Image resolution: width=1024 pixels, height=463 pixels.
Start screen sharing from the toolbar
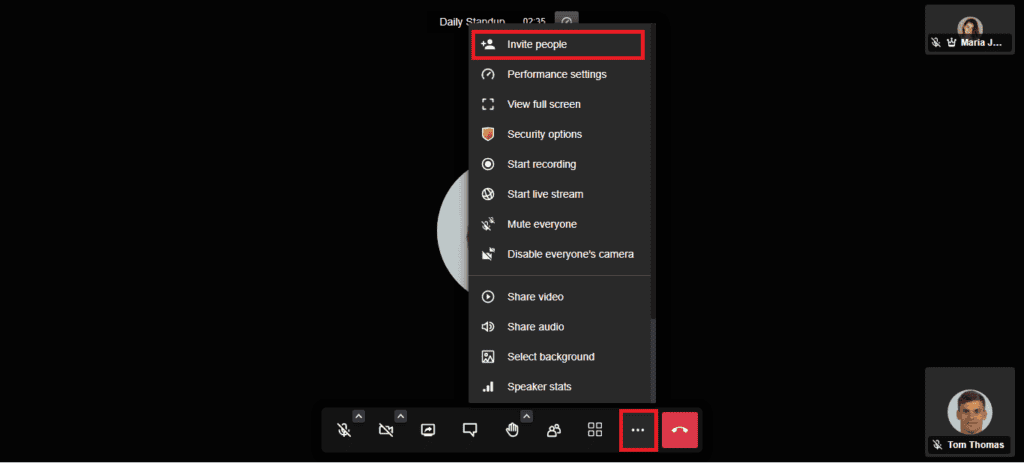point(428,430)
